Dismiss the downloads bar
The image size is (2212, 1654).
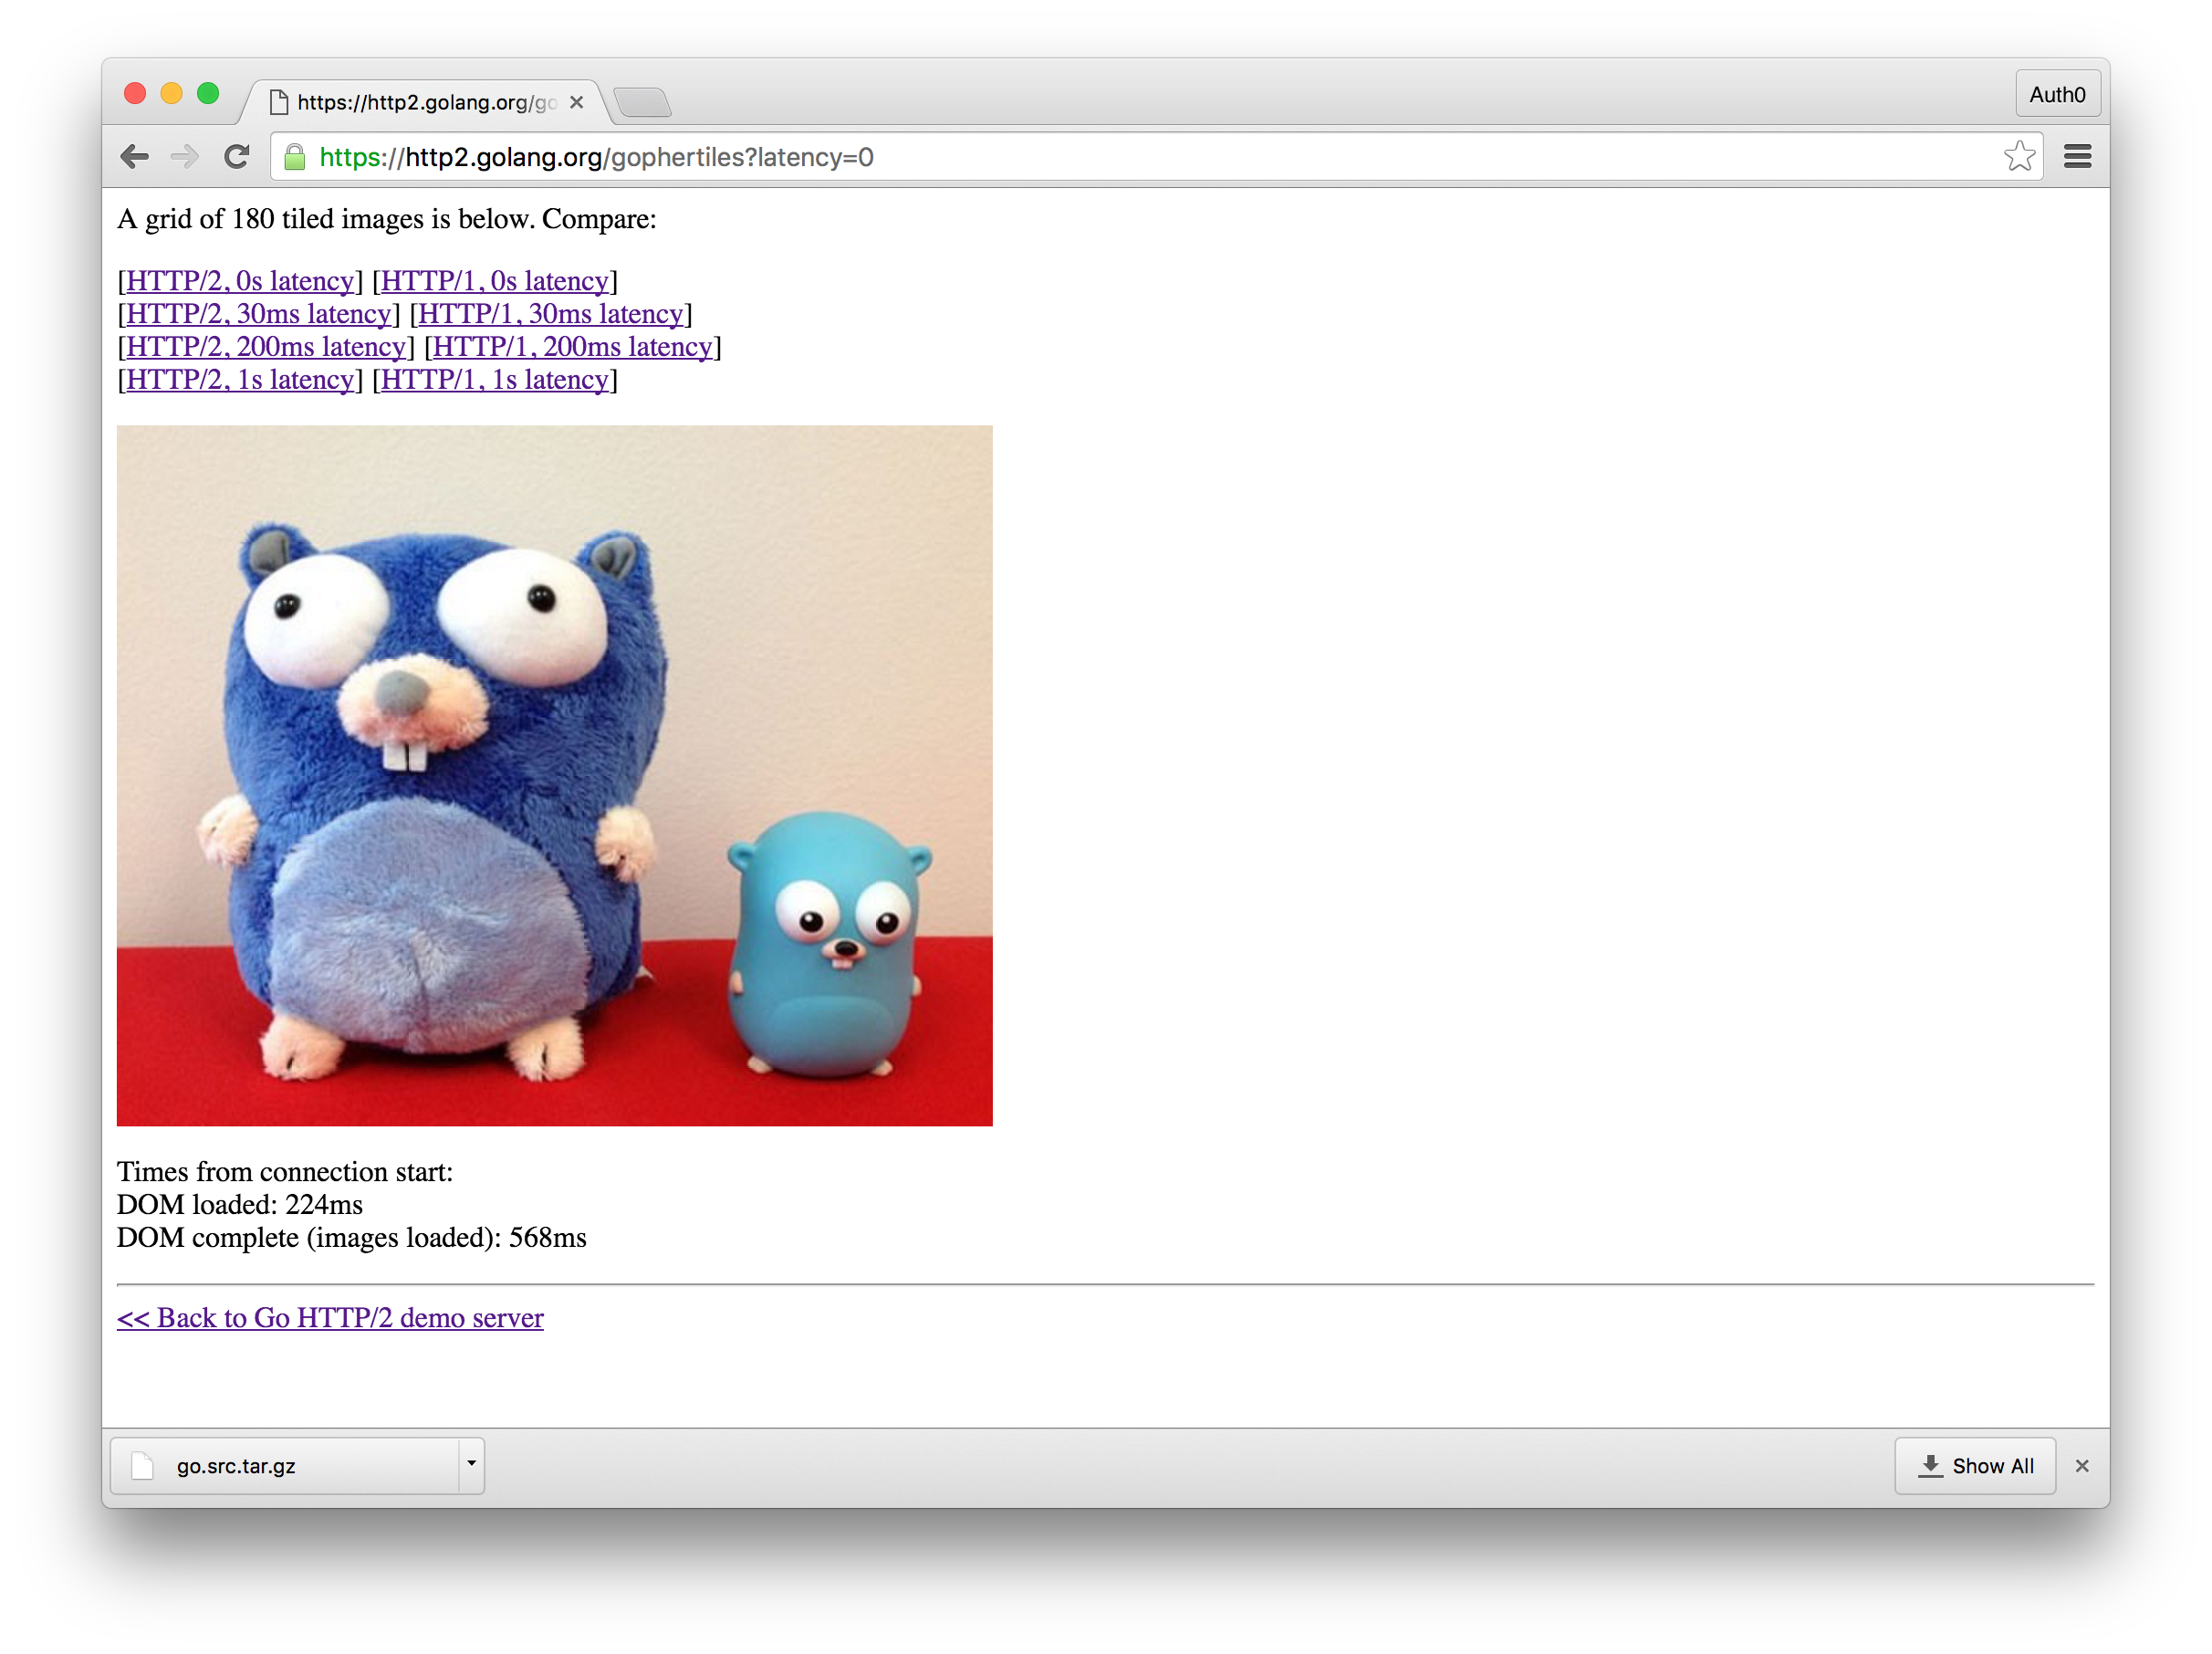click(x=2082, y=1466)
